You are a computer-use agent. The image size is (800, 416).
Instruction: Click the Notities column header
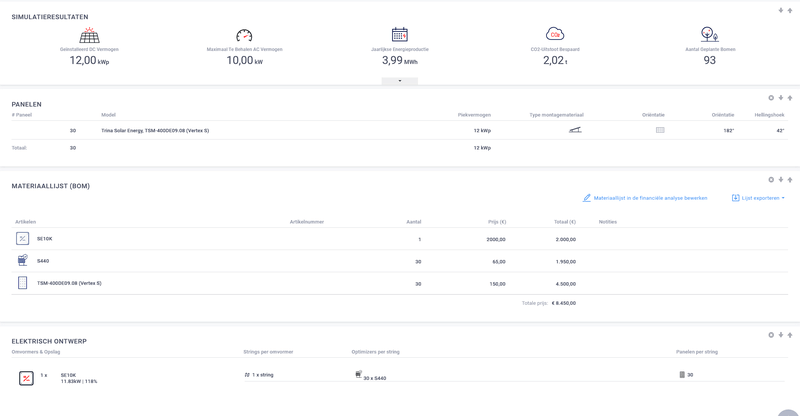click(x=608, y=222)
